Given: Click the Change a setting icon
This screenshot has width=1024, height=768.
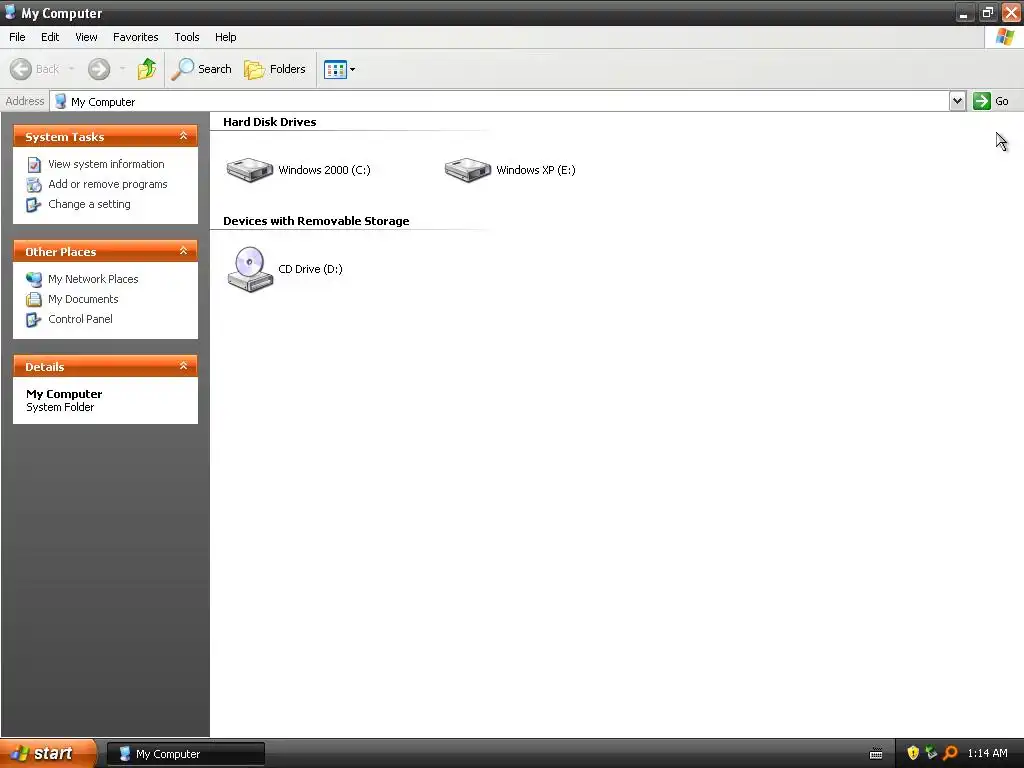Looking at the screenshot, I should coord(34,205).
